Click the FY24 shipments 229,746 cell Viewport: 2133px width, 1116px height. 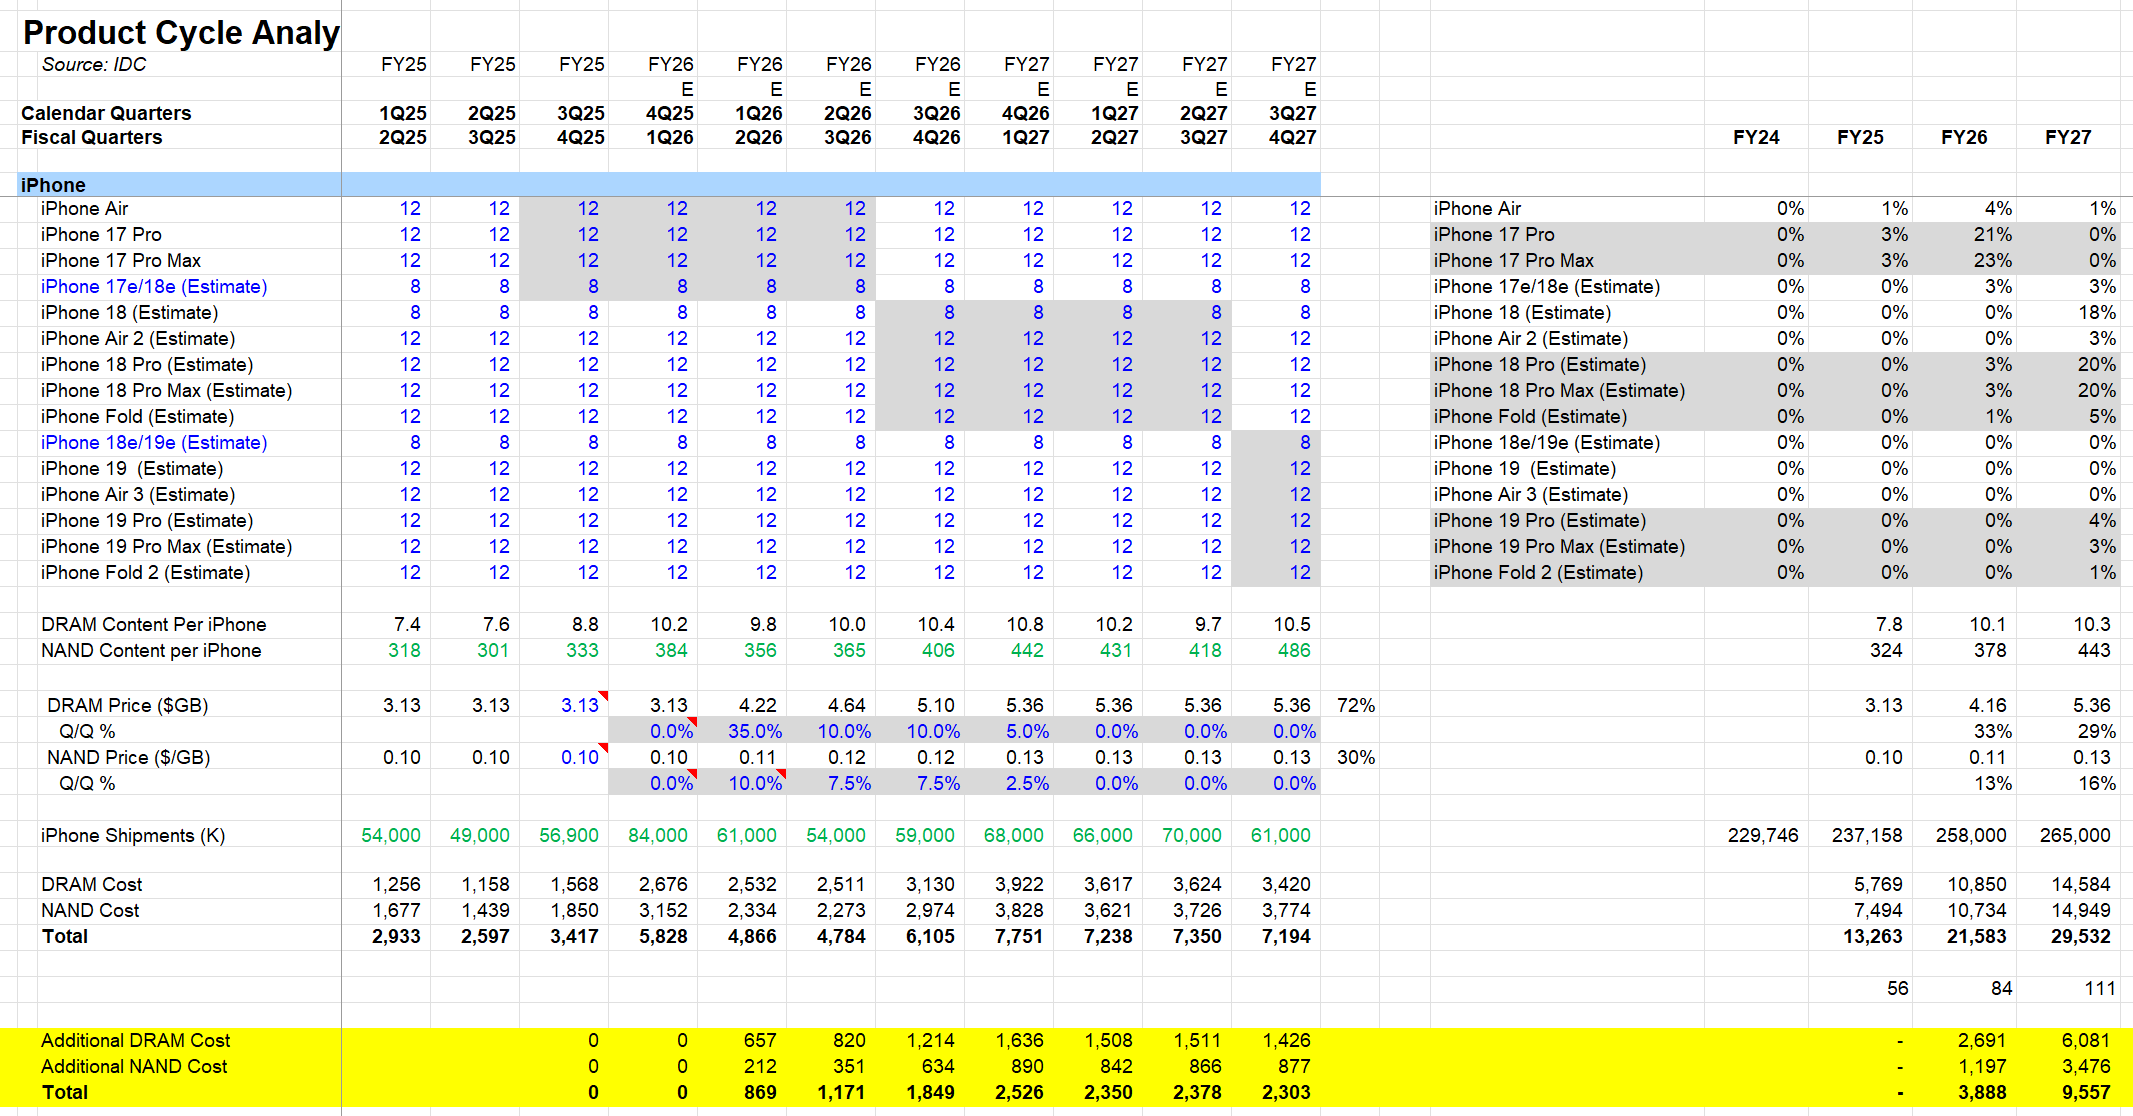tap(1762, 835)
